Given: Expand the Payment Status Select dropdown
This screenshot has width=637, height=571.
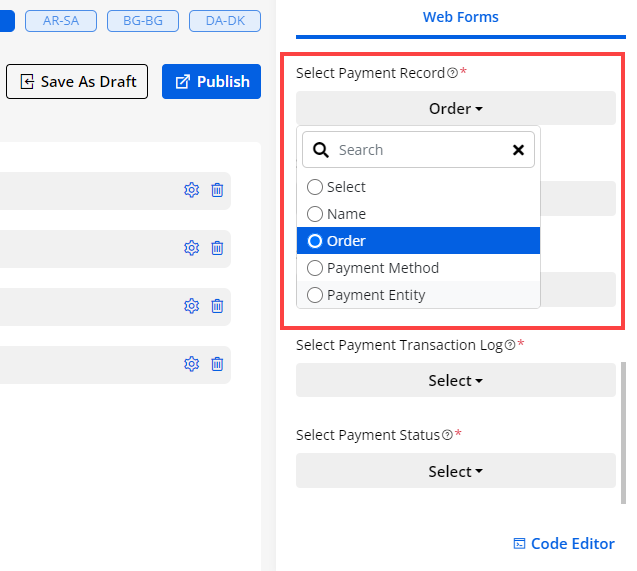Looking at the screenshot, I should click(455, 471).
